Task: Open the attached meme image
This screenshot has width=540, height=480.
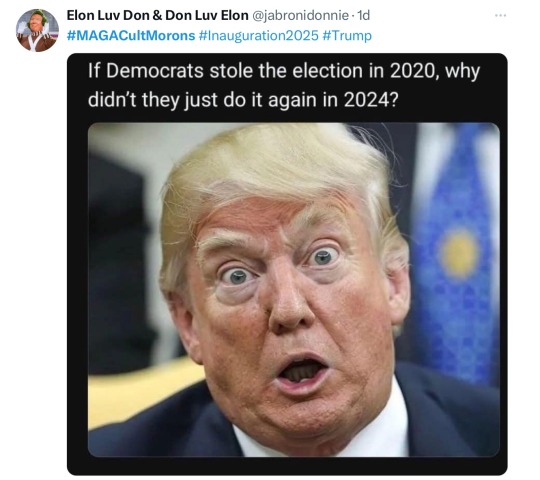Action: click(294, 290)
